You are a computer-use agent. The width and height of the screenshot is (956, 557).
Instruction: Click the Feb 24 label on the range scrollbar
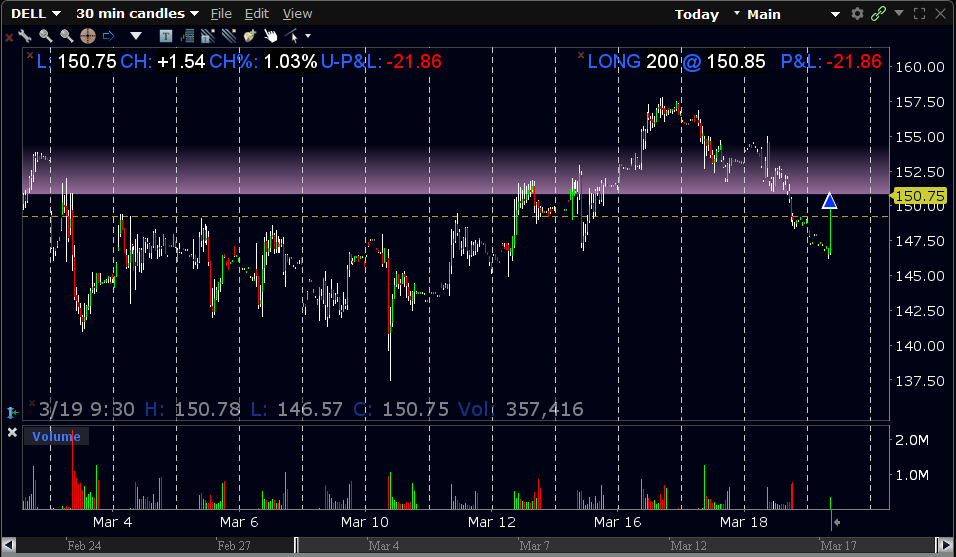[x=84, y=545]
